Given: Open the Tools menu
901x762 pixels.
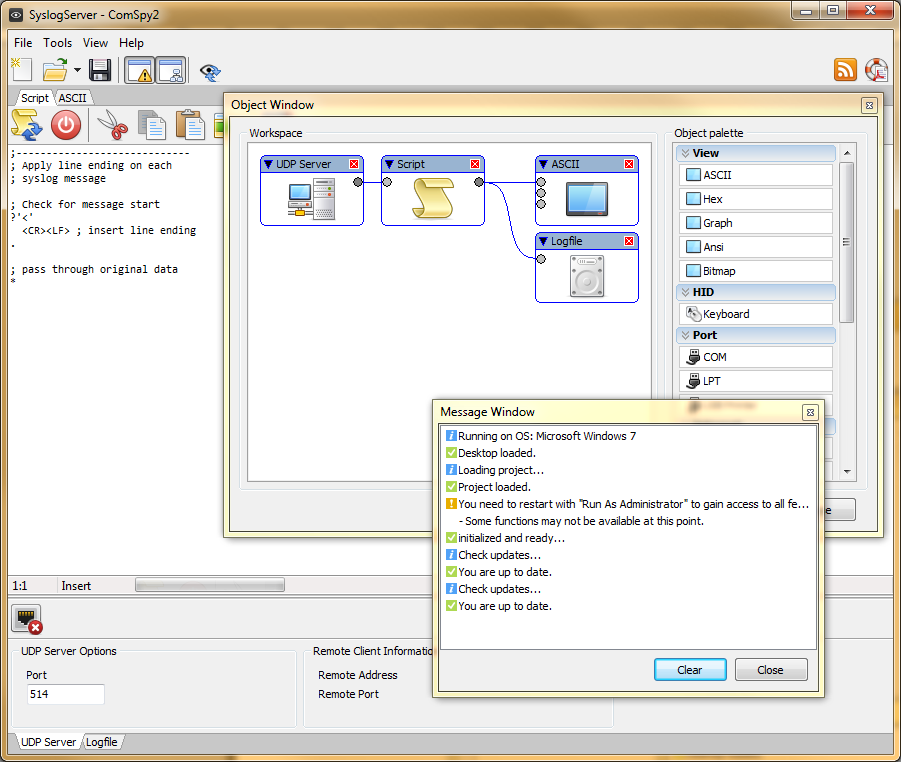Looking at the screenshot, I should pos(57,43).
